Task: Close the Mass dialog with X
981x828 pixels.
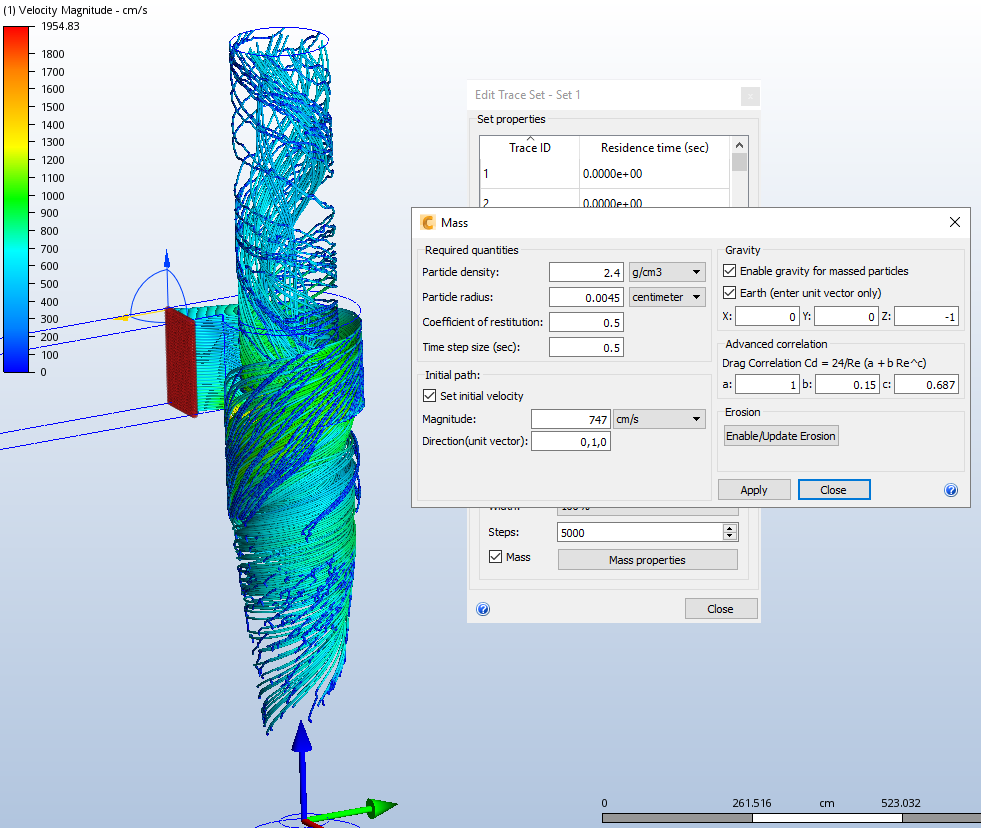Action: (x=954, y=222)
